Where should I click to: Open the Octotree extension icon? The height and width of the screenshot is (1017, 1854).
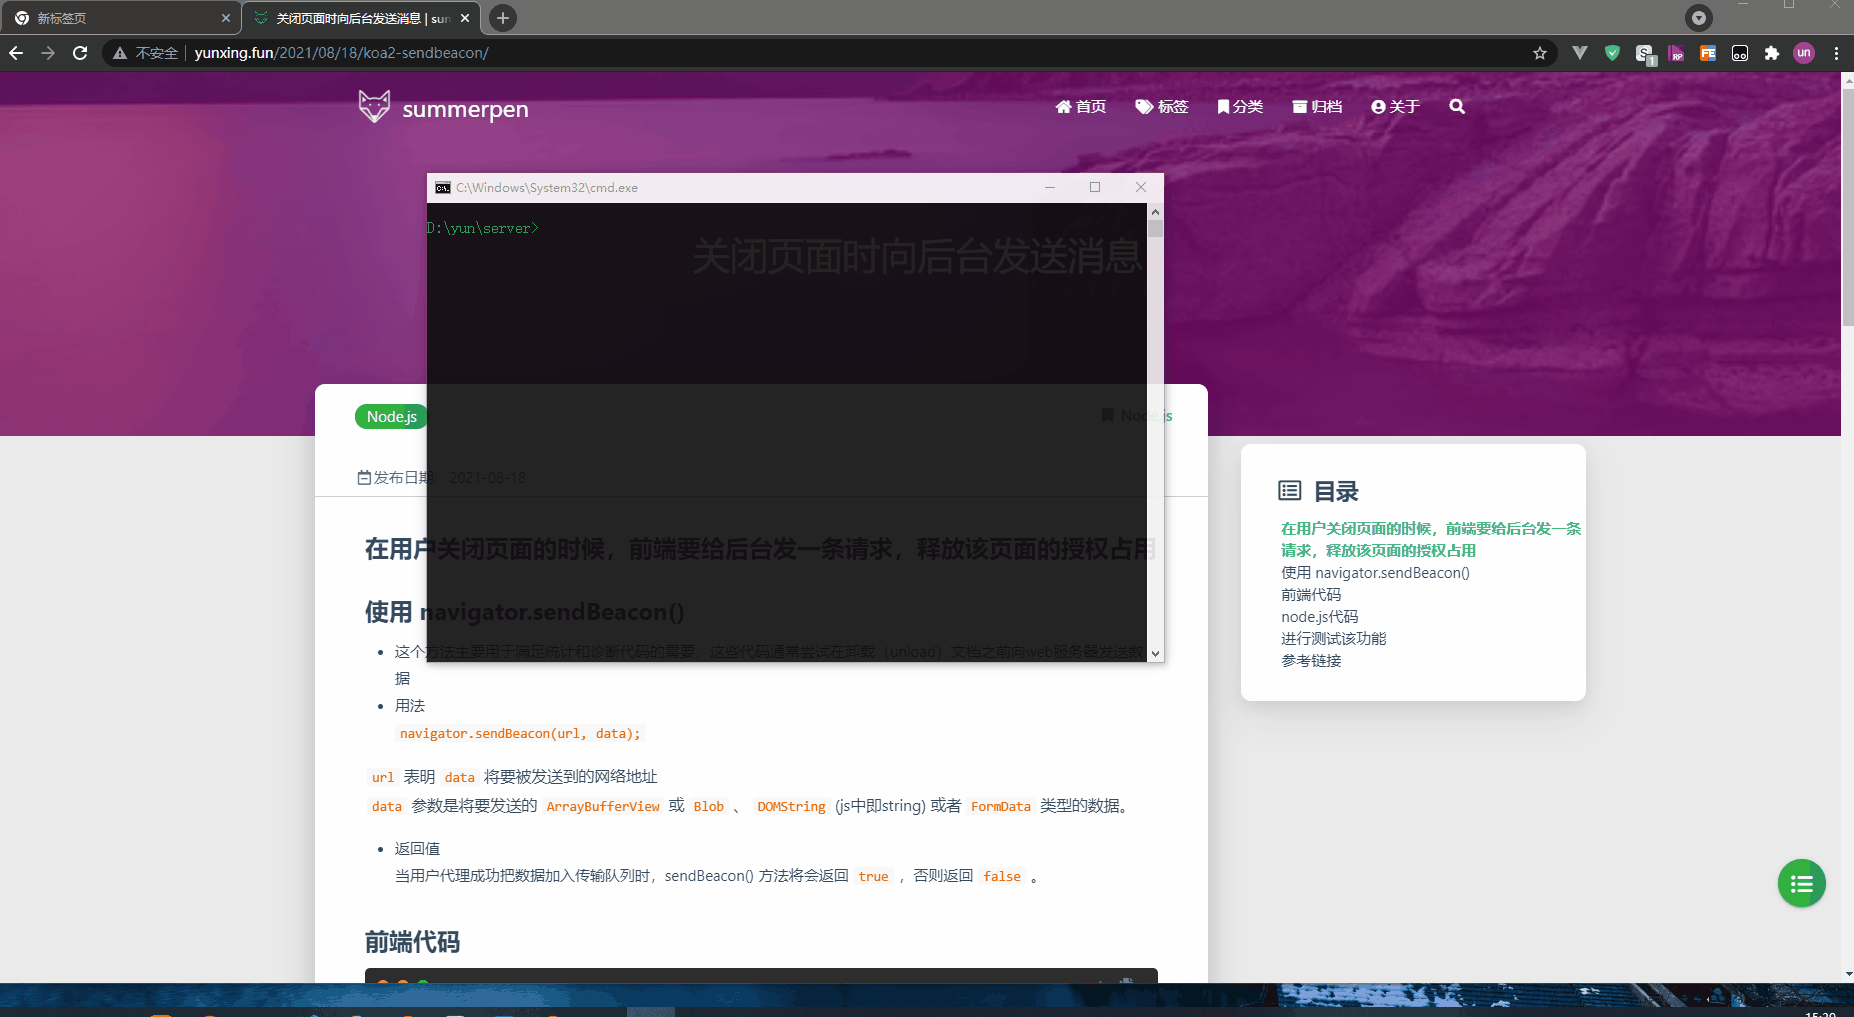1740,53
